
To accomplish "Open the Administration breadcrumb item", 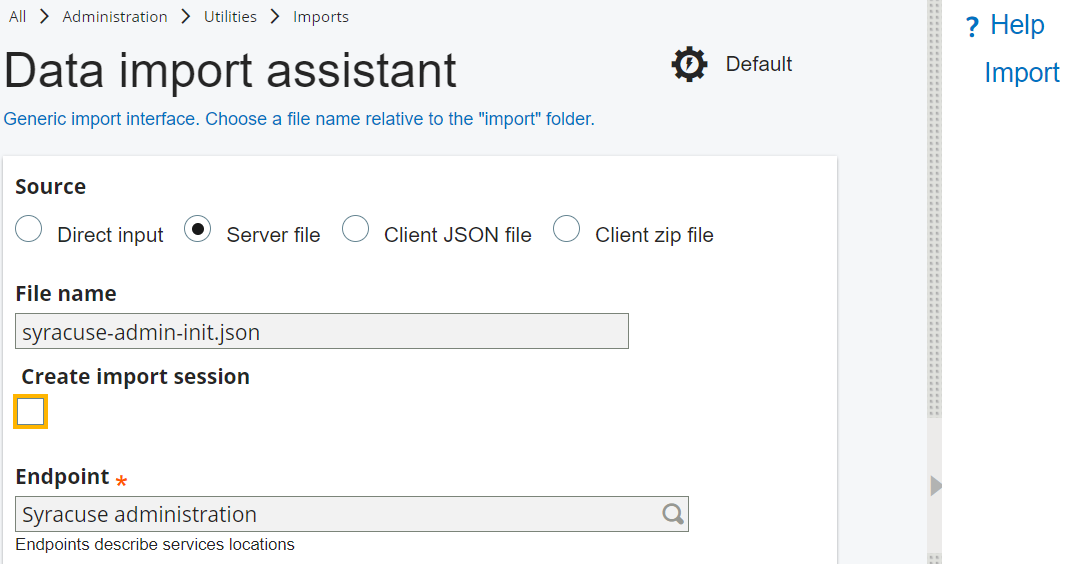I will coord(115,17).
